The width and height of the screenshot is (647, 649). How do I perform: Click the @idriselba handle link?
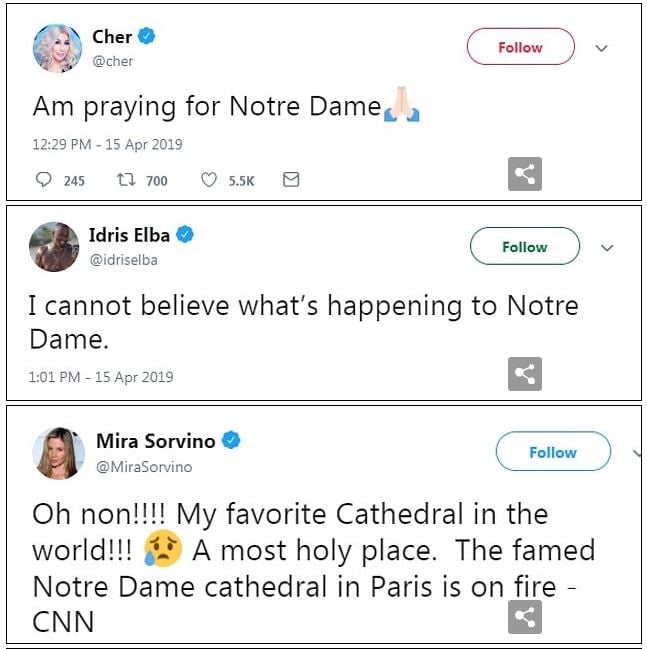click(124, 260)
